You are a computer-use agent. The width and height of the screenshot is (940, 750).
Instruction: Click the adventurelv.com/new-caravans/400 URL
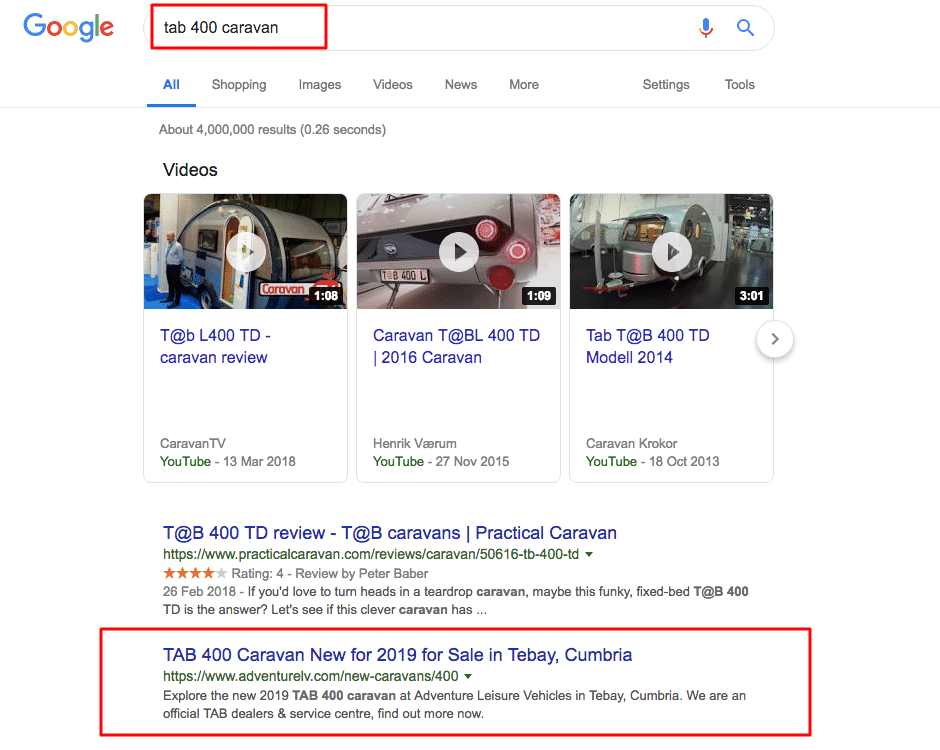[x=311, y=676]
